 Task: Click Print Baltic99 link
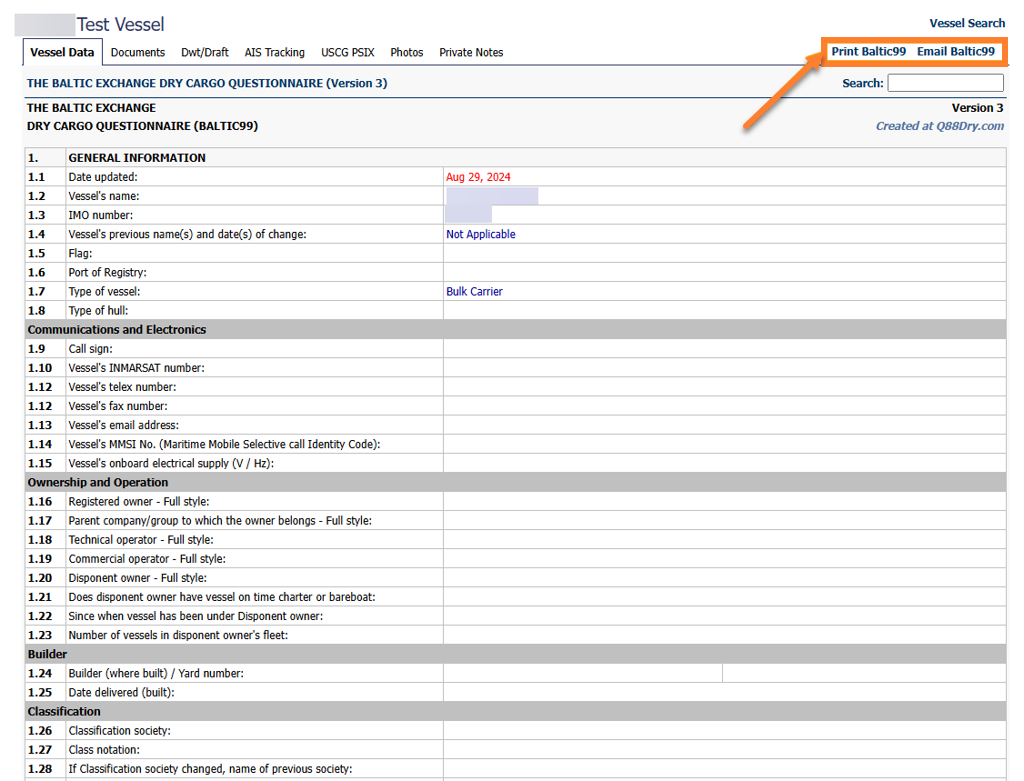tap(868, 51)
